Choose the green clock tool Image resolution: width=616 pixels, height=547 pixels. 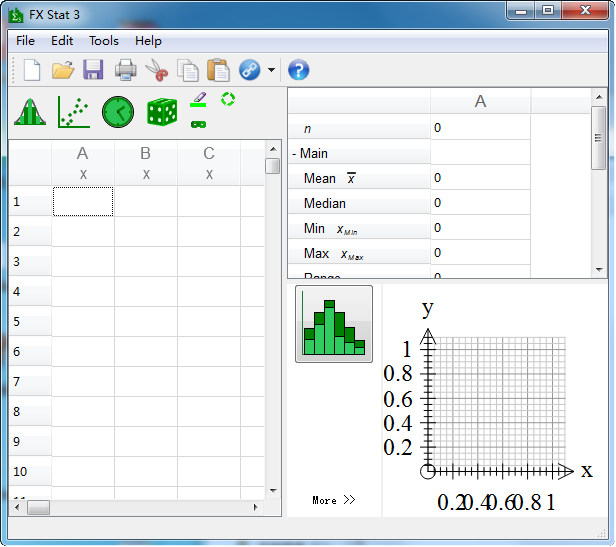click(117, 111)
